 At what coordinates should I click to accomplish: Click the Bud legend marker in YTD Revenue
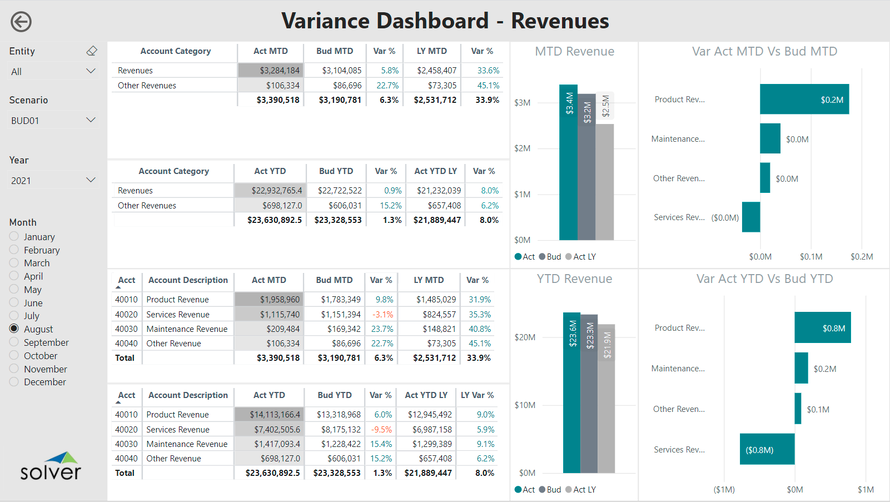point(542,489)
